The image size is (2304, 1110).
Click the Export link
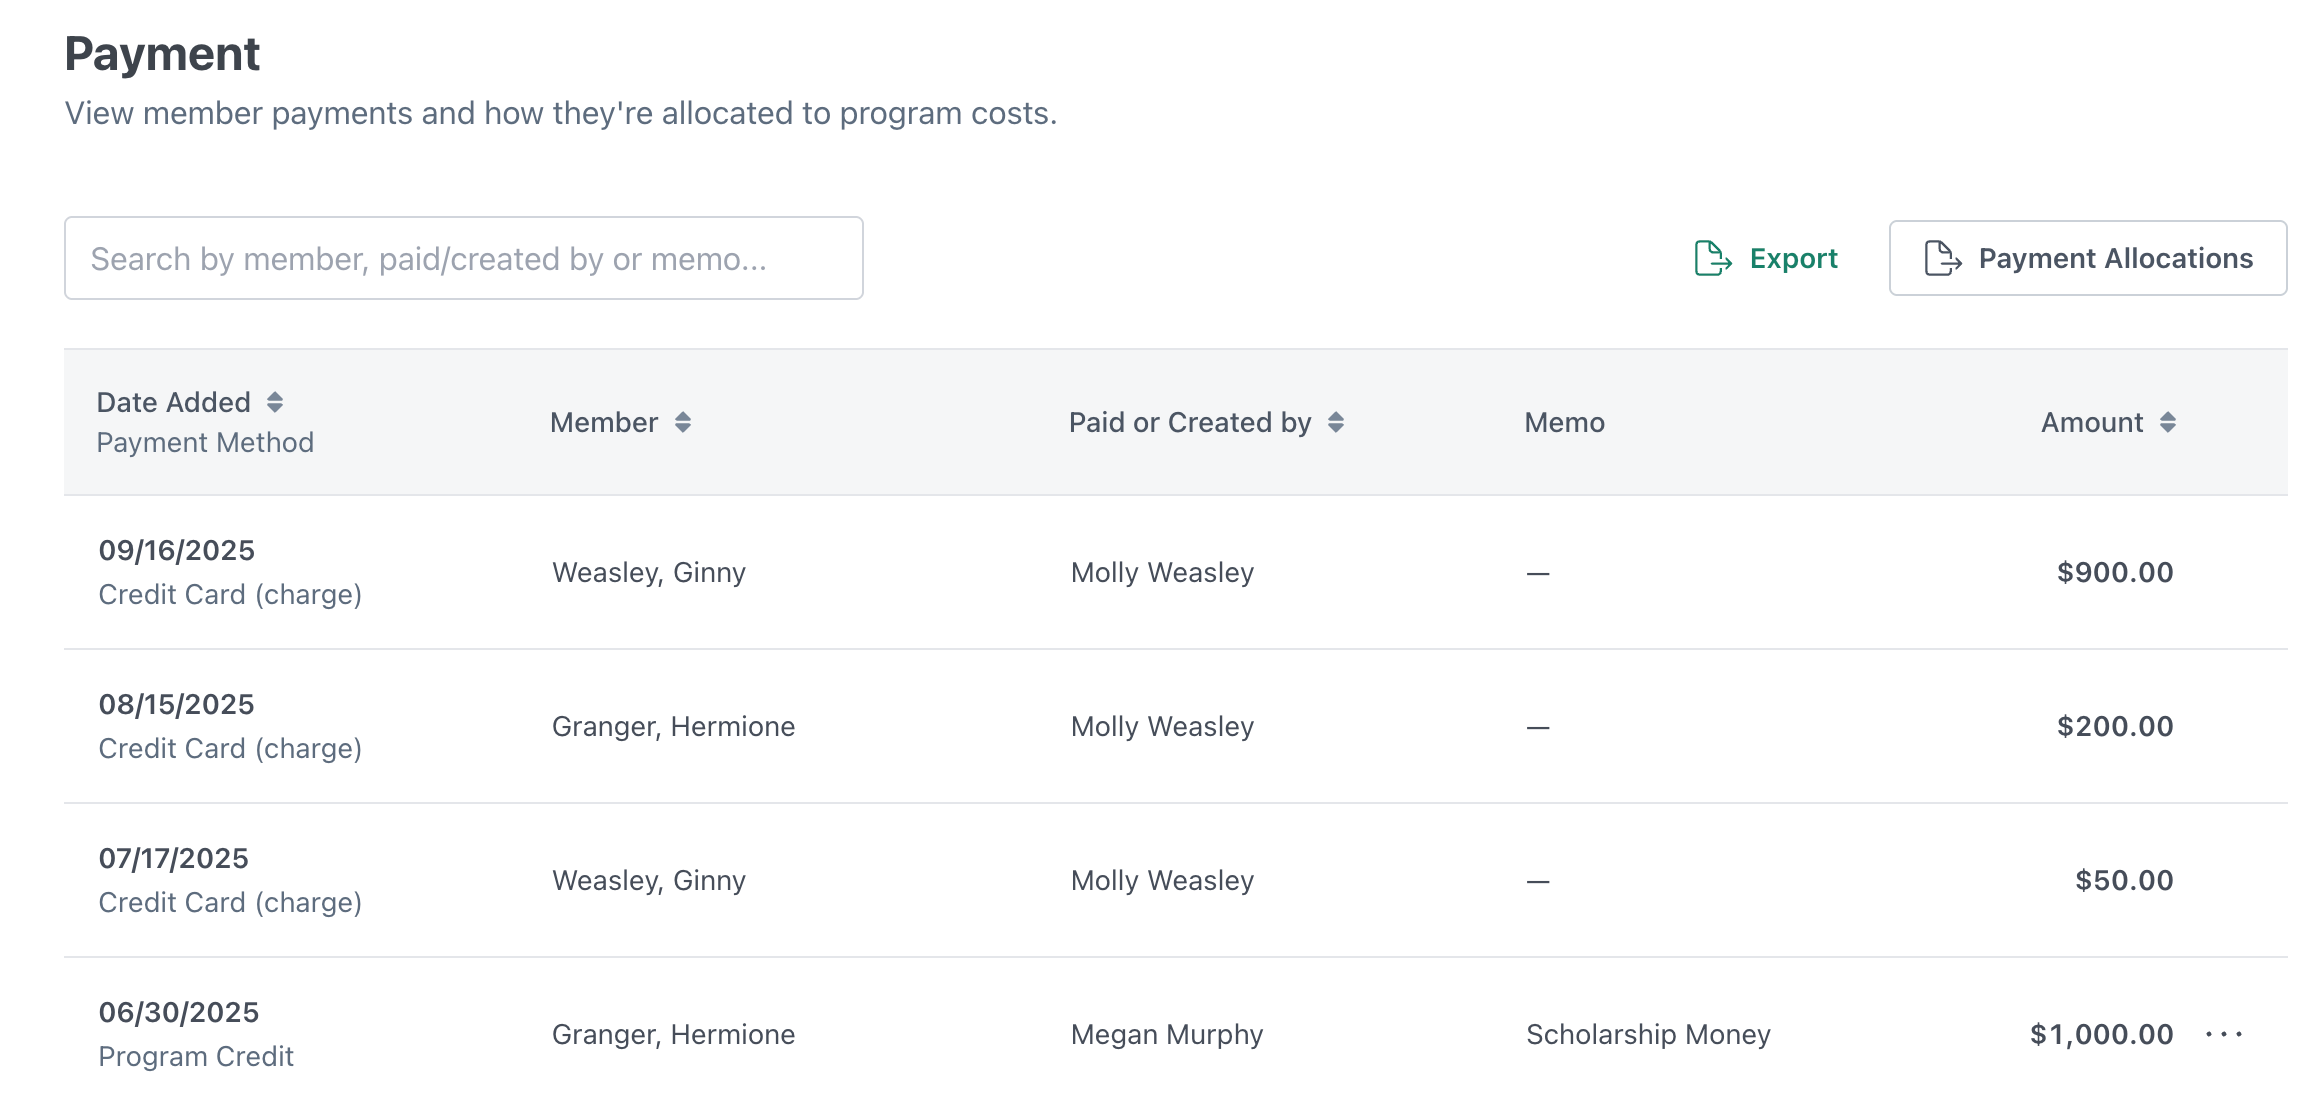[1793, 258]
